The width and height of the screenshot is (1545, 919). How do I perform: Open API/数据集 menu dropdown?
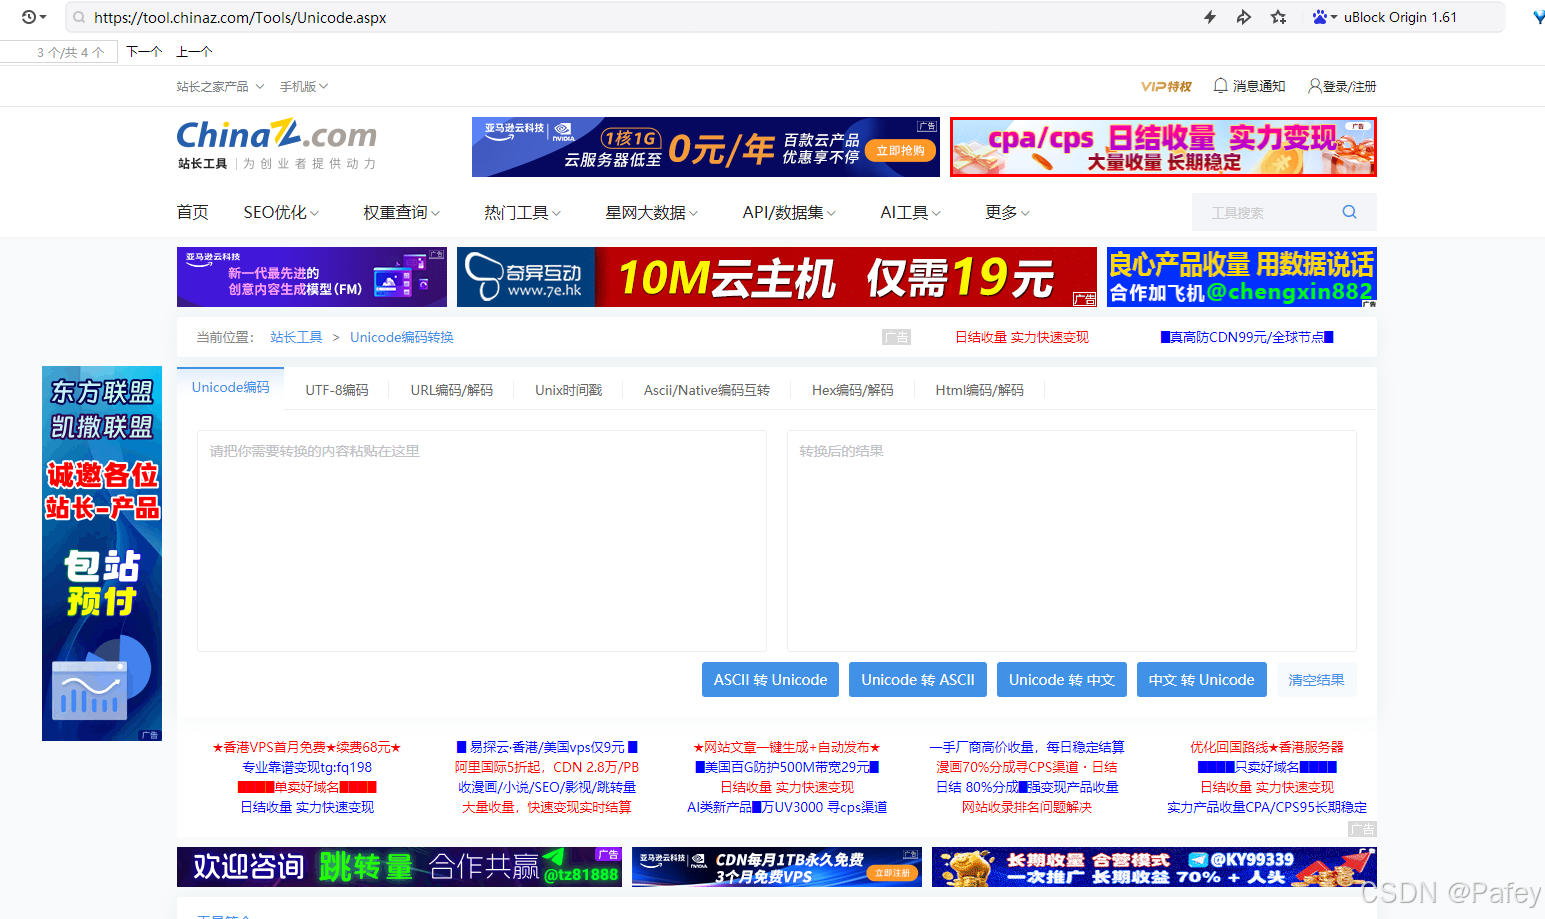click(x=789, y=212)
